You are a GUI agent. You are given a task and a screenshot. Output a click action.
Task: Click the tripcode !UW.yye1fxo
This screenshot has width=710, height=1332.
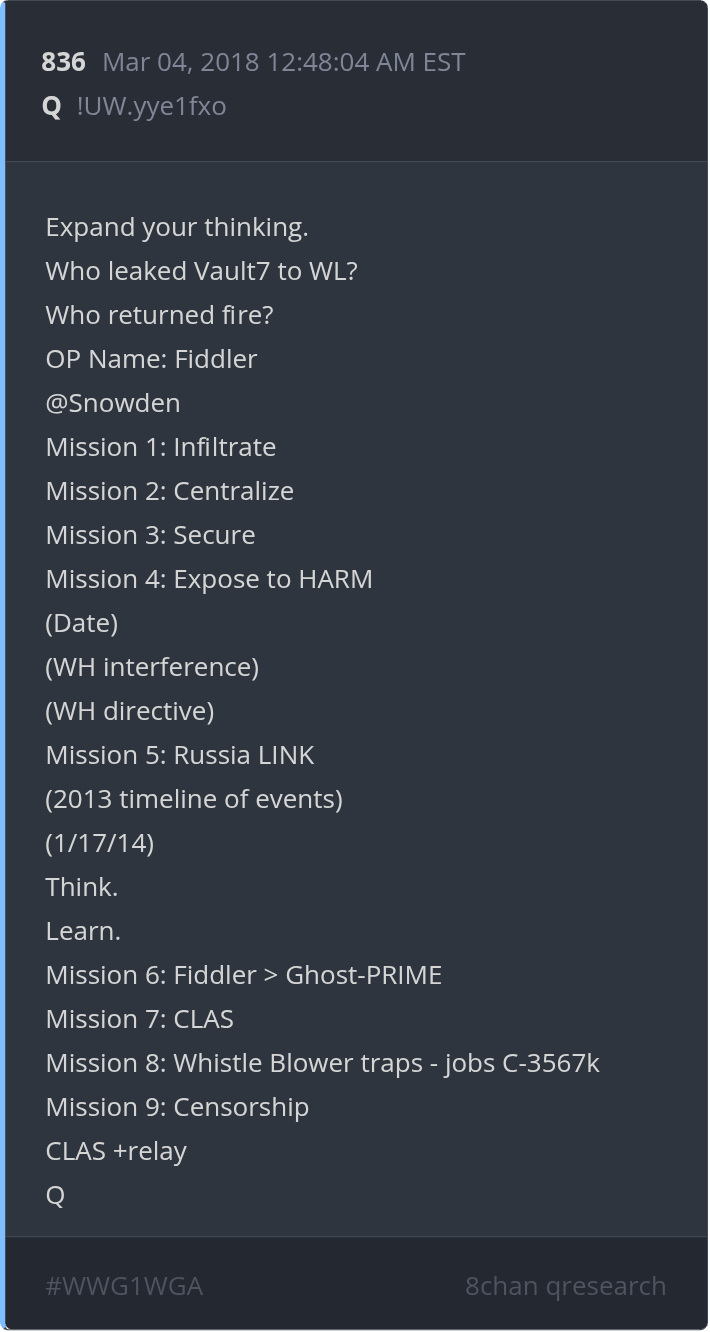151,106
